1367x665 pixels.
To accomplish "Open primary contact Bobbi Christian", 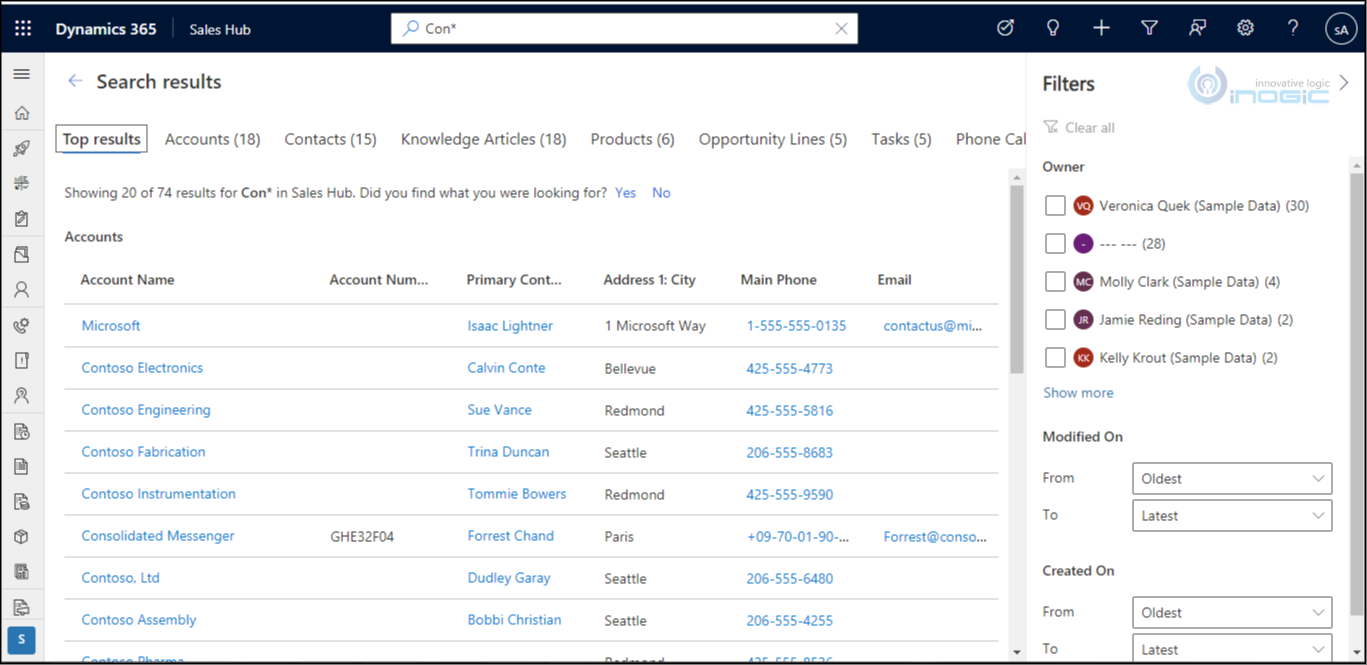I will point(514,620).
